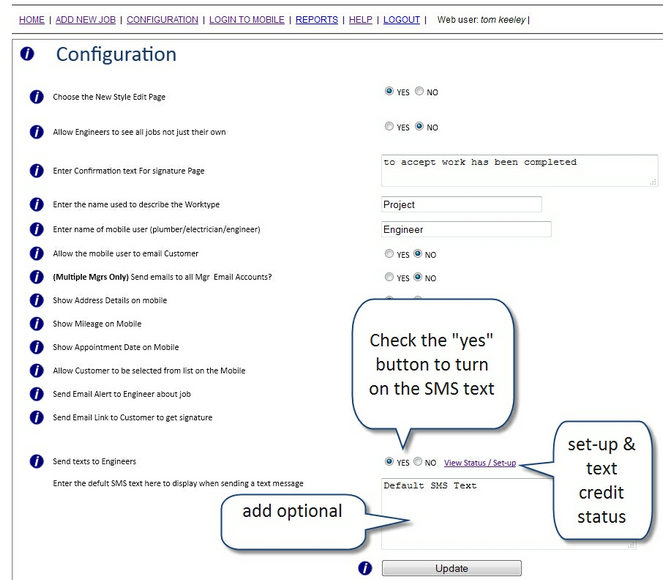Open CONFIGURATION in the navigation bar
This screenshot has width=663, height=580.
coord(162,20)
